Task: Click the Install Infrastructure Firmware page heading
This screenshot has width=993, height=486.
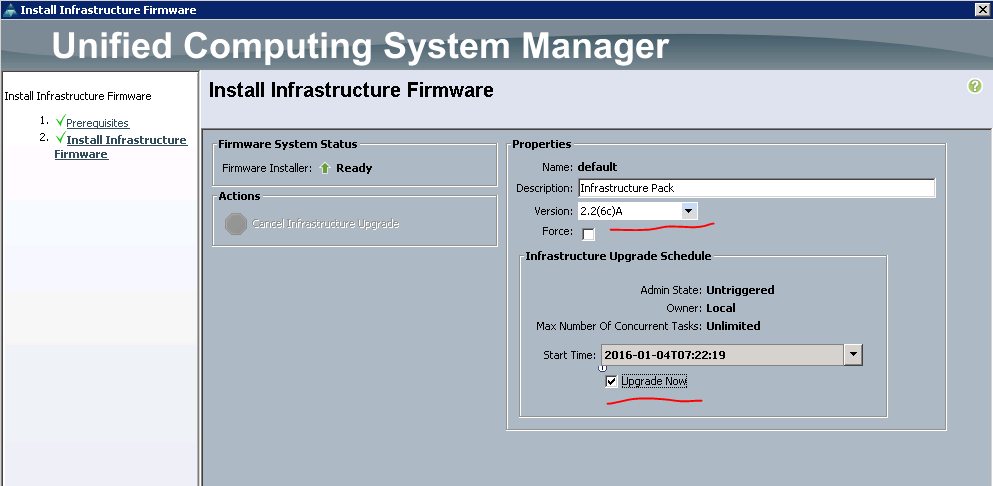Action: tap(351, 90)
